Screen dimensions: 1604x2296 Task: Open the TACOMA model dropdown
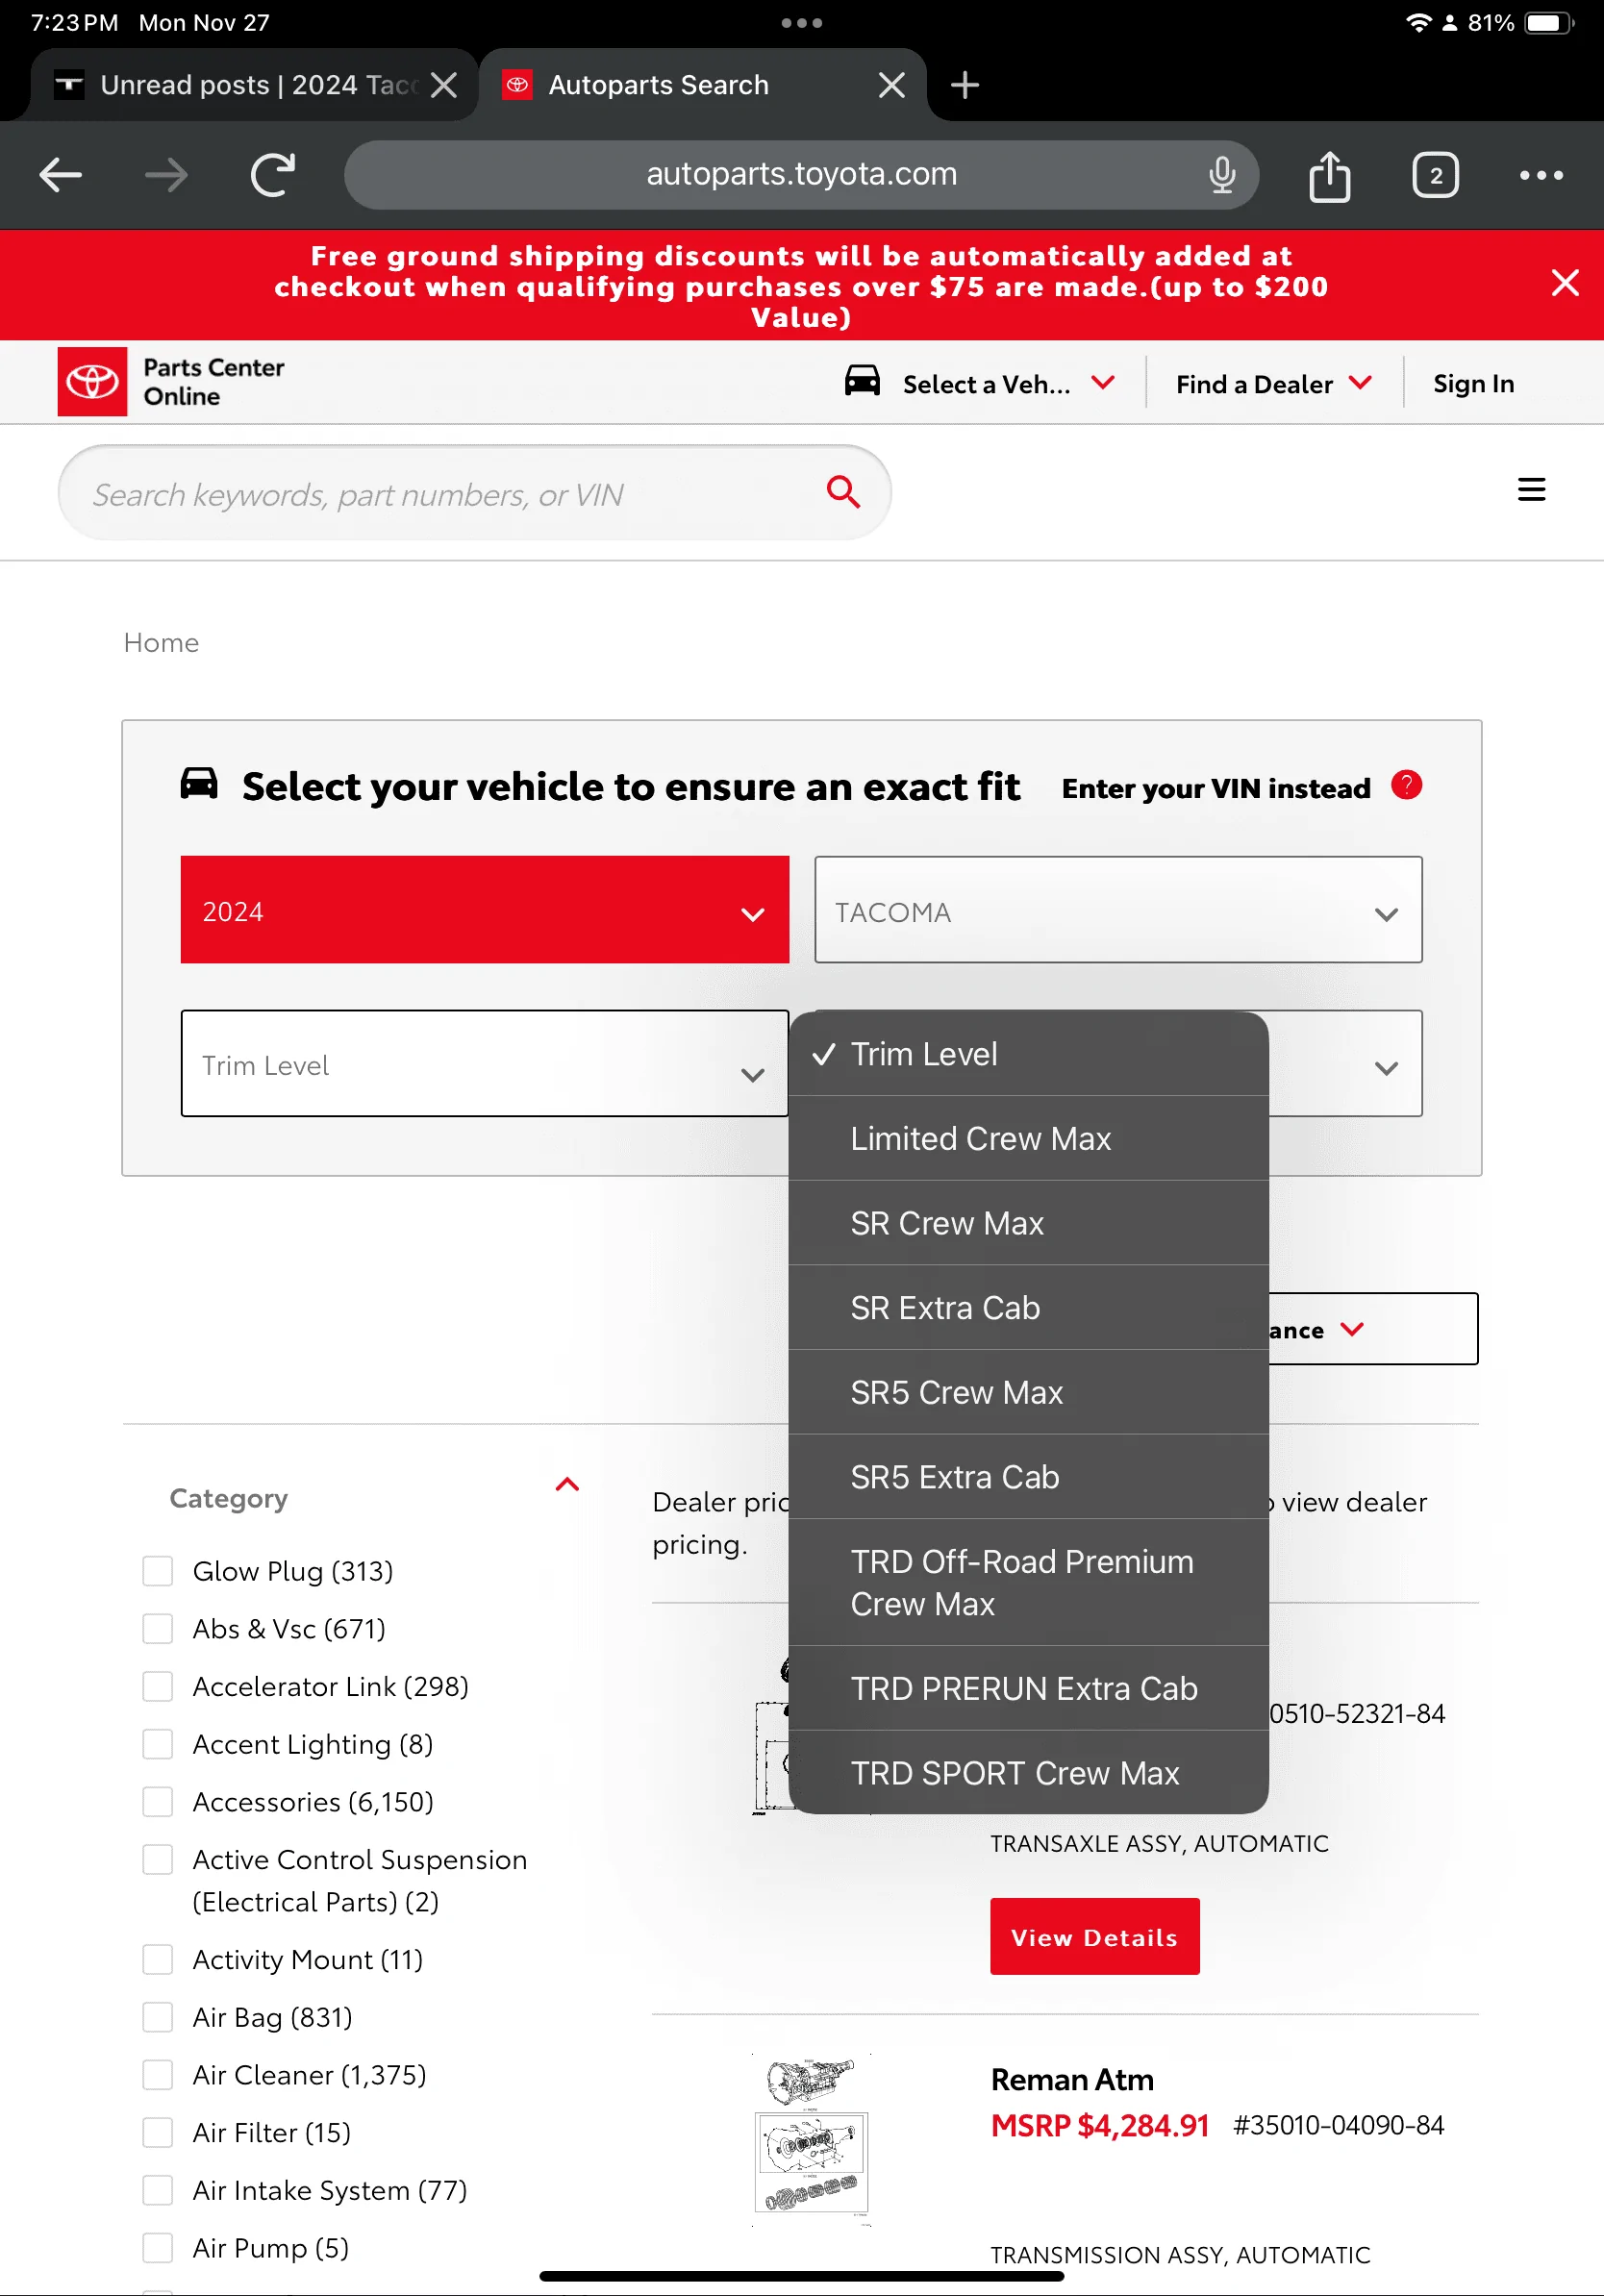pyautogui.click(x=1118, y=910)
